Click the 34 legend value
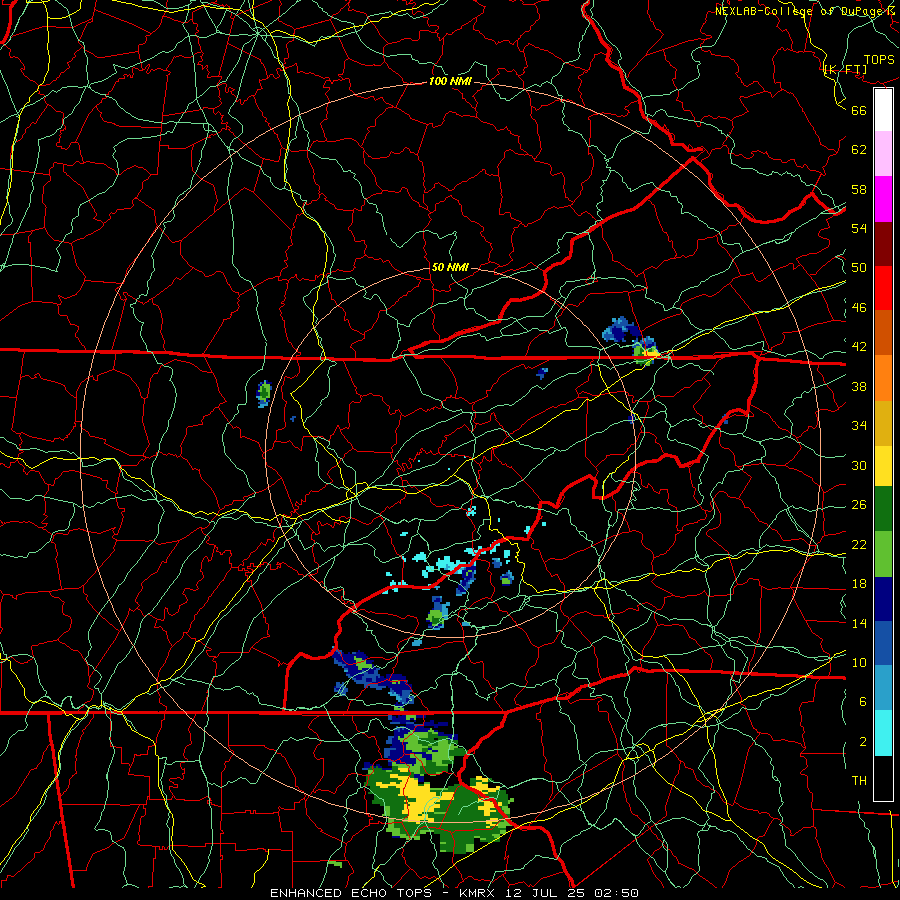Viewport: 900px width, 900px height. pos(859,426)
